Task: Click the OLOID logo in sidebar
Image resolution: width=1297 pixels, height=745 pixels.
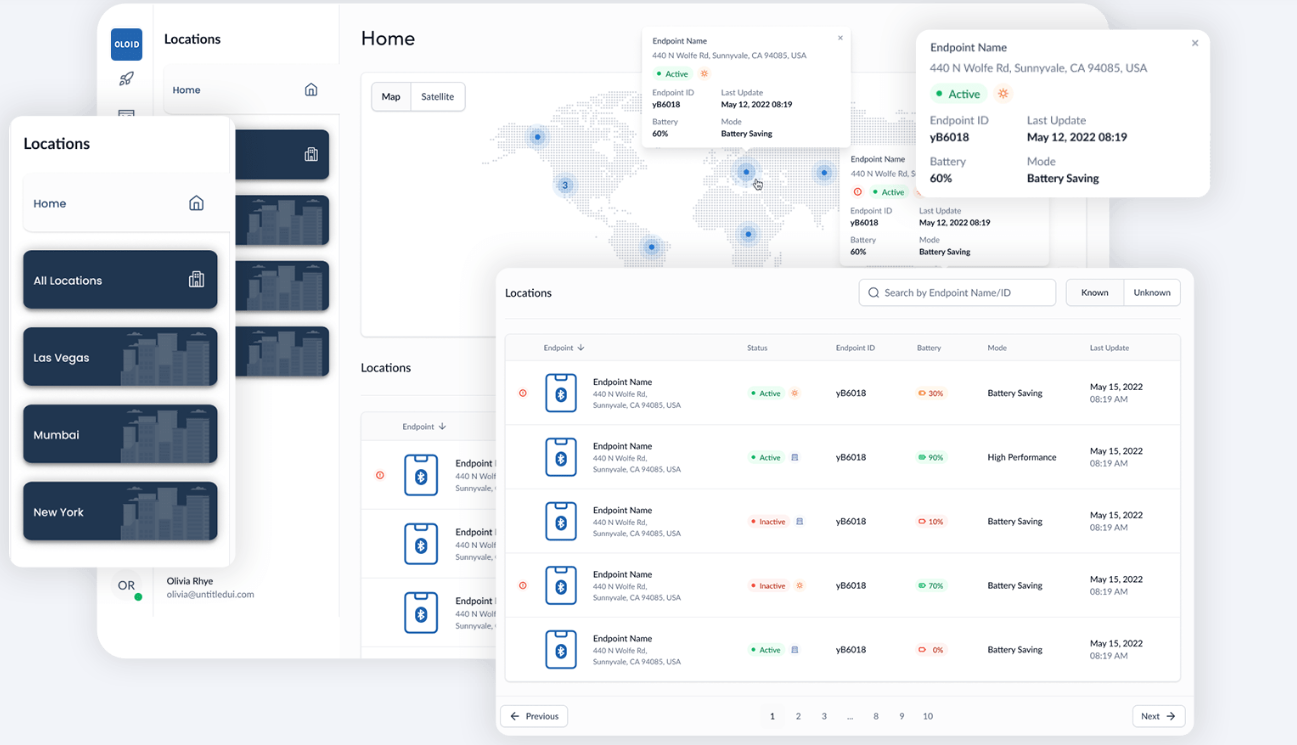Action: [126, 44]
